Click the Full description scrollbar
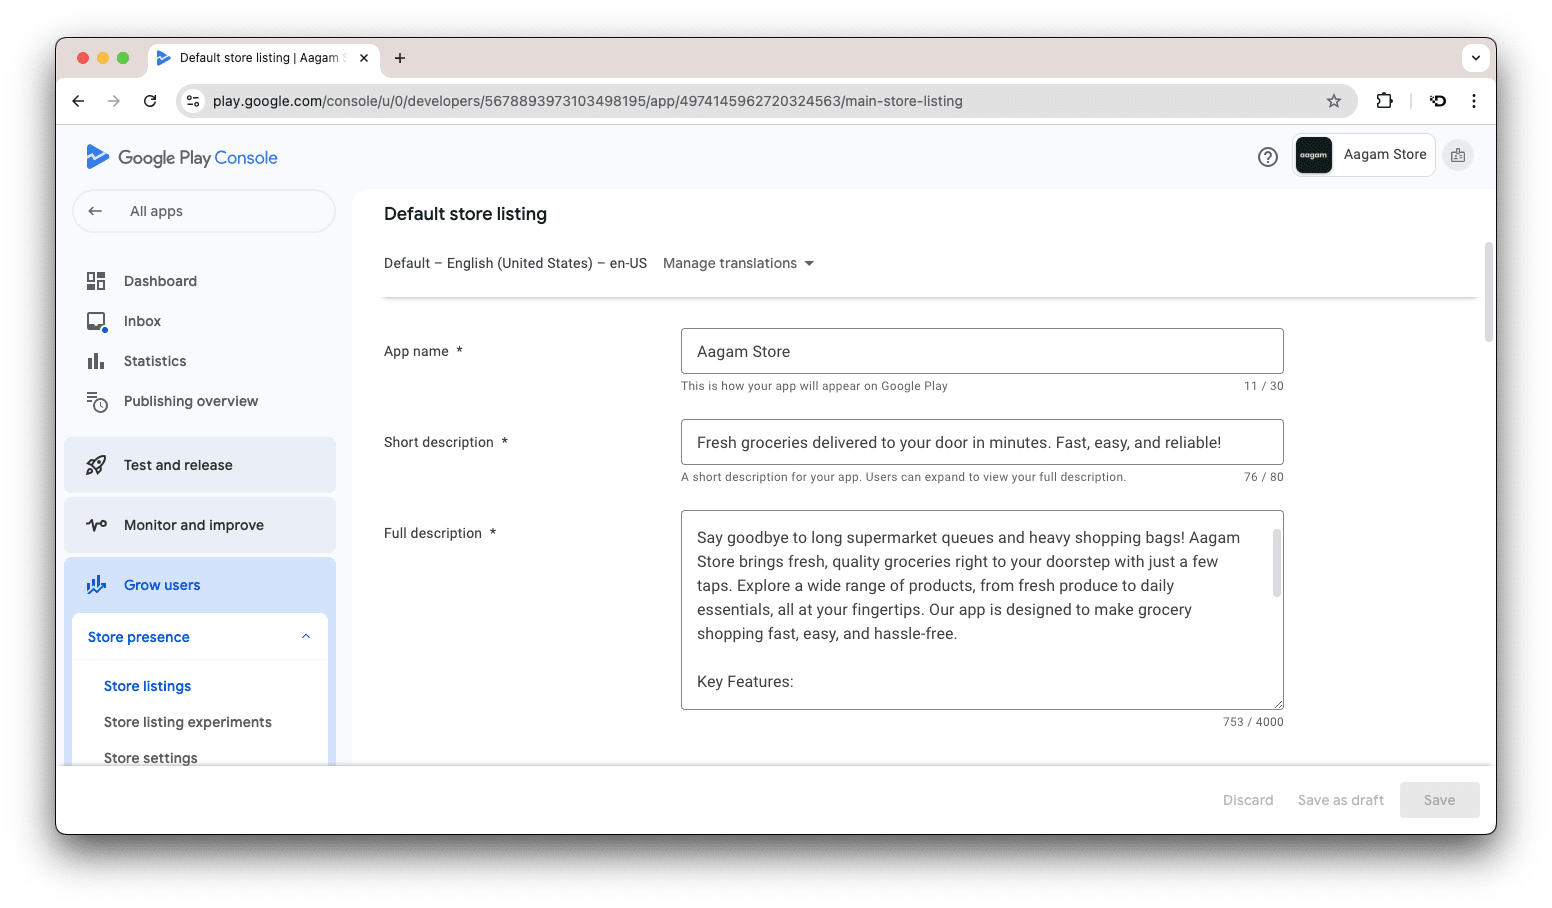Viewport: 1552px width, 908px height. pyautogui.click(x=1276, y=563)
